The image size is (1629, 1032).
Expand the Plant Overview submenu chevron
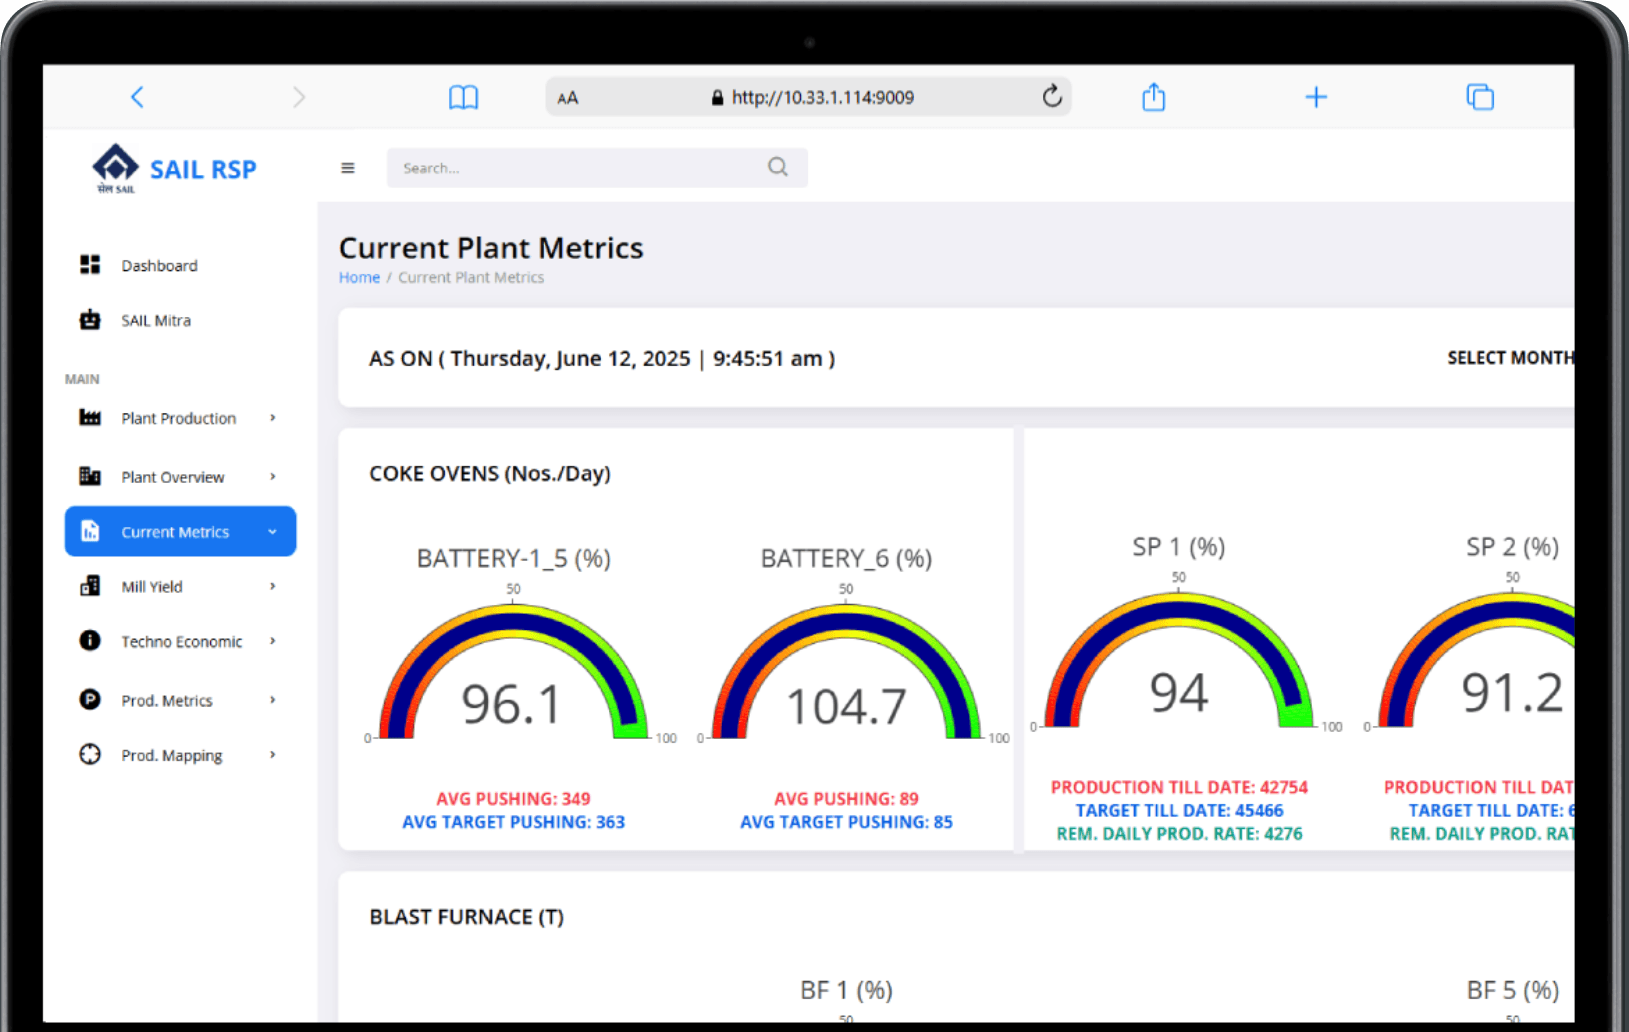[x=272, y=477]
